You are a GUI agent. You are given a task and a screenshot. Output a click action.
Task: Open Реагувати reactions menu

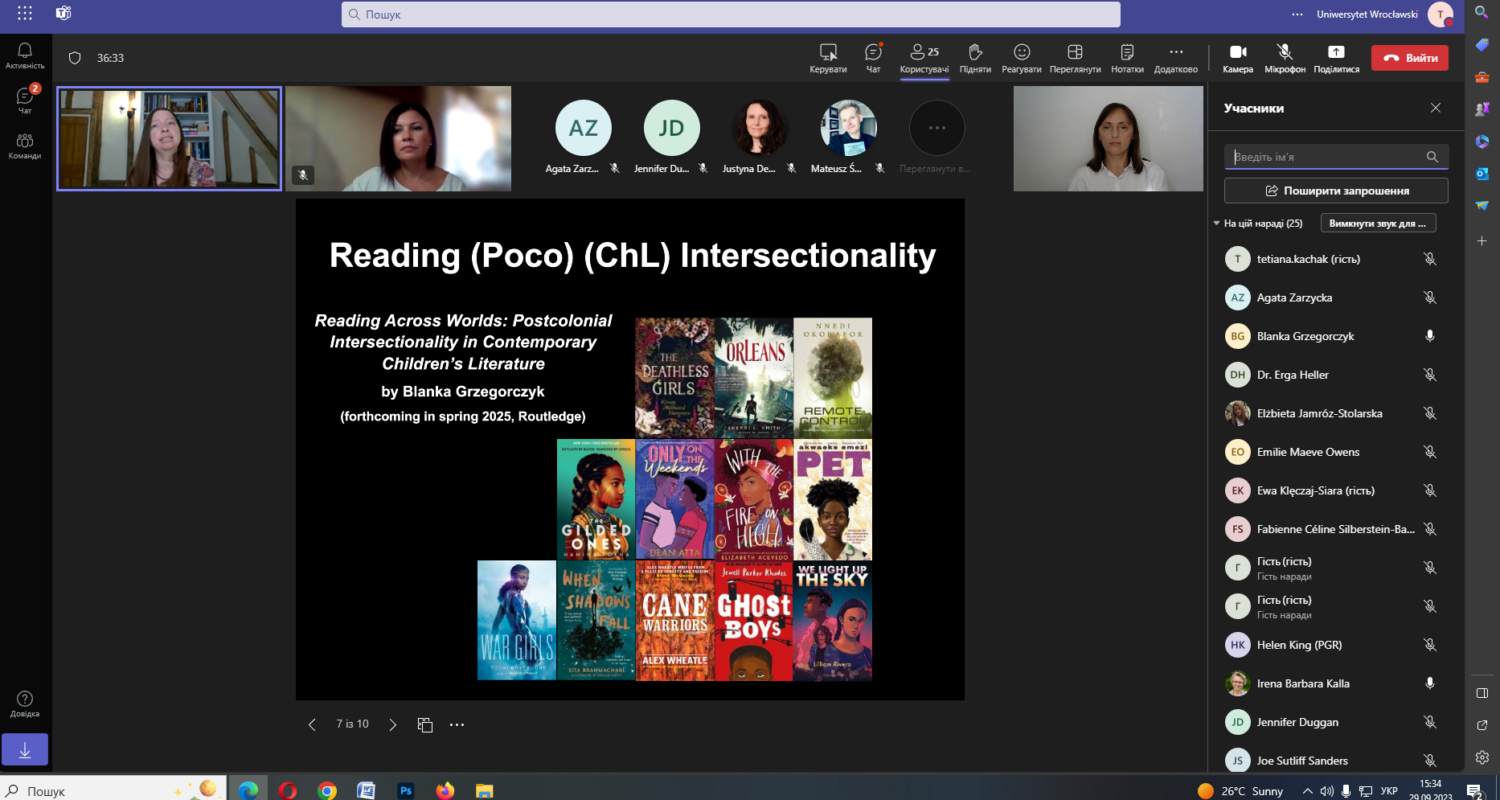tap(1021, 58)
